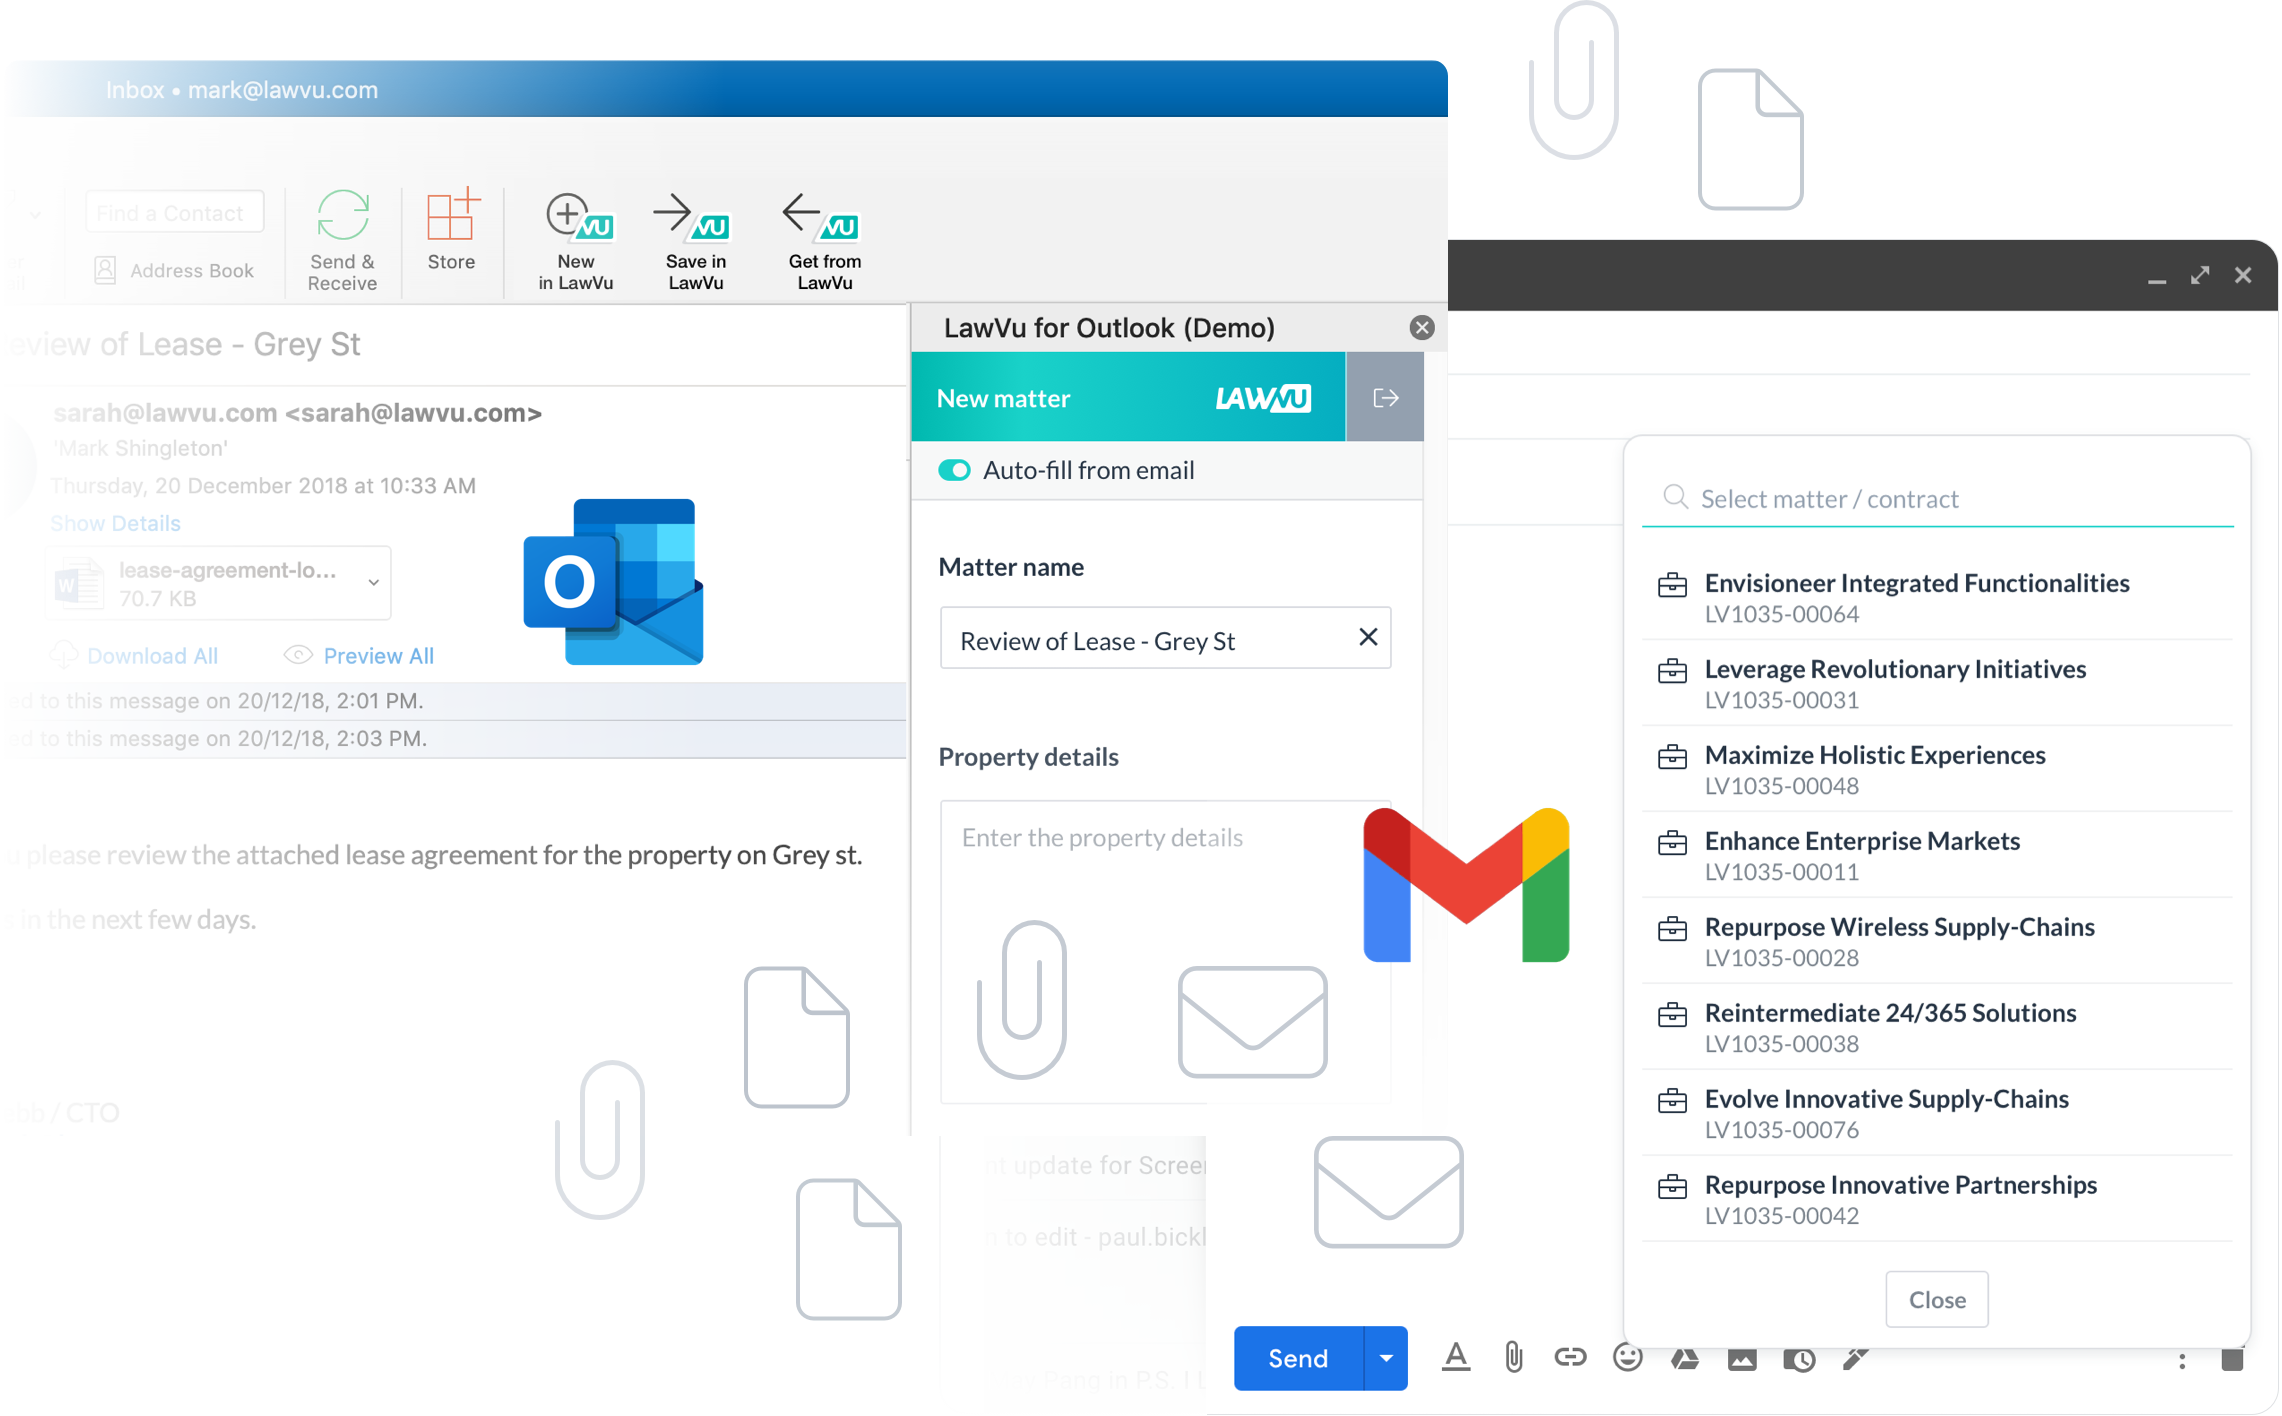Open the more options three-dot menu
Image resolution: width=2282 pixels, height=1416 pixels.
tap(2182, 1360)
